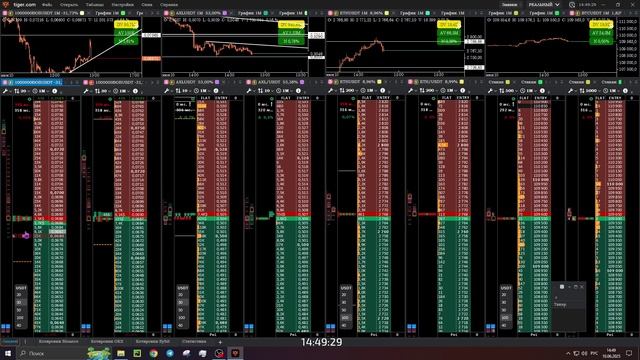Select USDT volume 20 in the ETHUSDT 8,96% panel
Viewport: 640px width, 360px height.
344,295
